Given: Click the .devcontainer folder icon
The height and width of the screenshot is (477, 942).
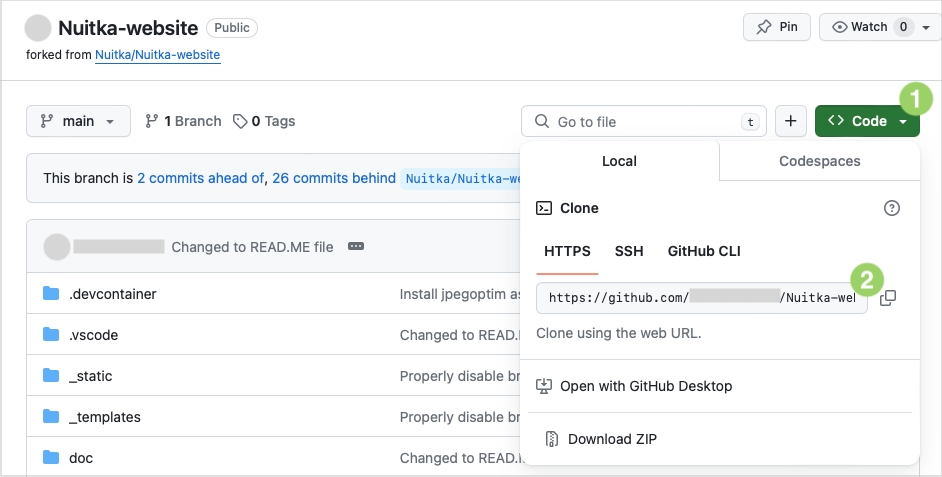Looking at the screenshot, I should pos(52,294).
